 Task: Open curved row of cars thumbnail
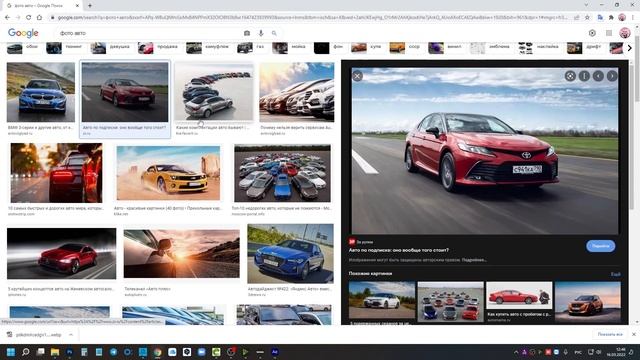(214, 92)
